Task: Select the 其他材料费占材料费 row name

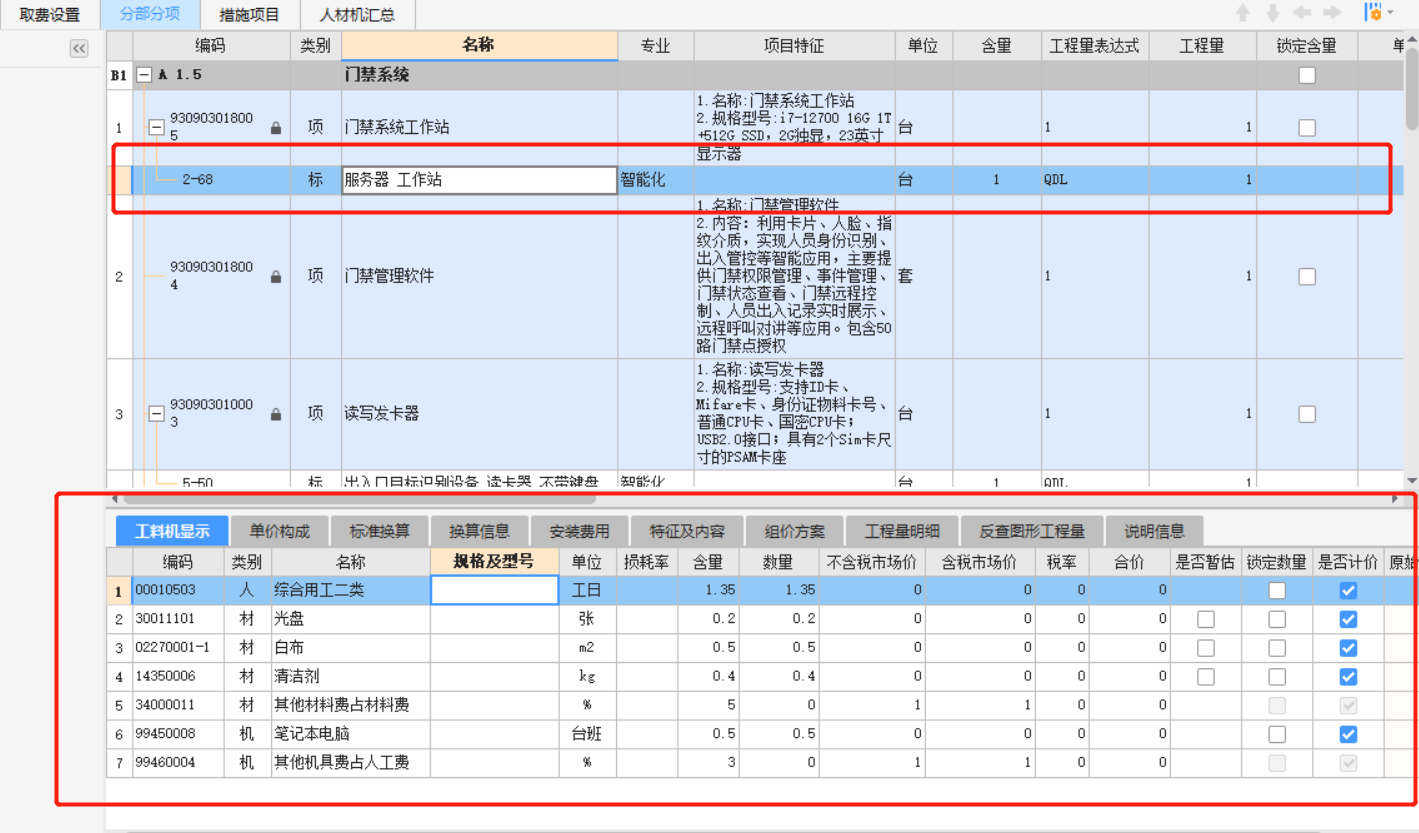Action: coord(350,705)
